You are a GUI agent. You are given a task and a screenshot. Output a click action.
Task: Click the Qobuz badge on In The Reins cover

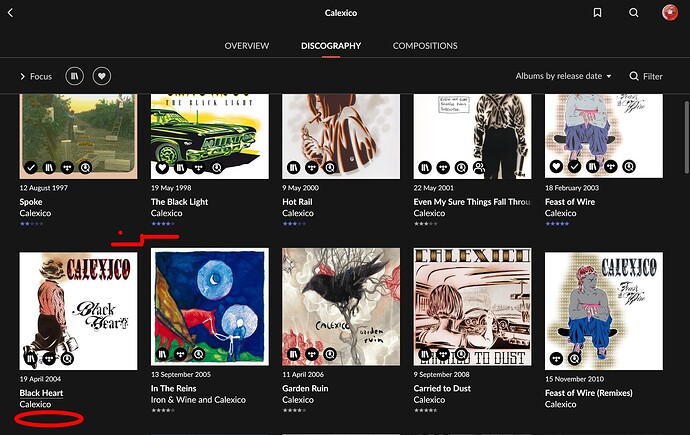(x=198, y=354)
